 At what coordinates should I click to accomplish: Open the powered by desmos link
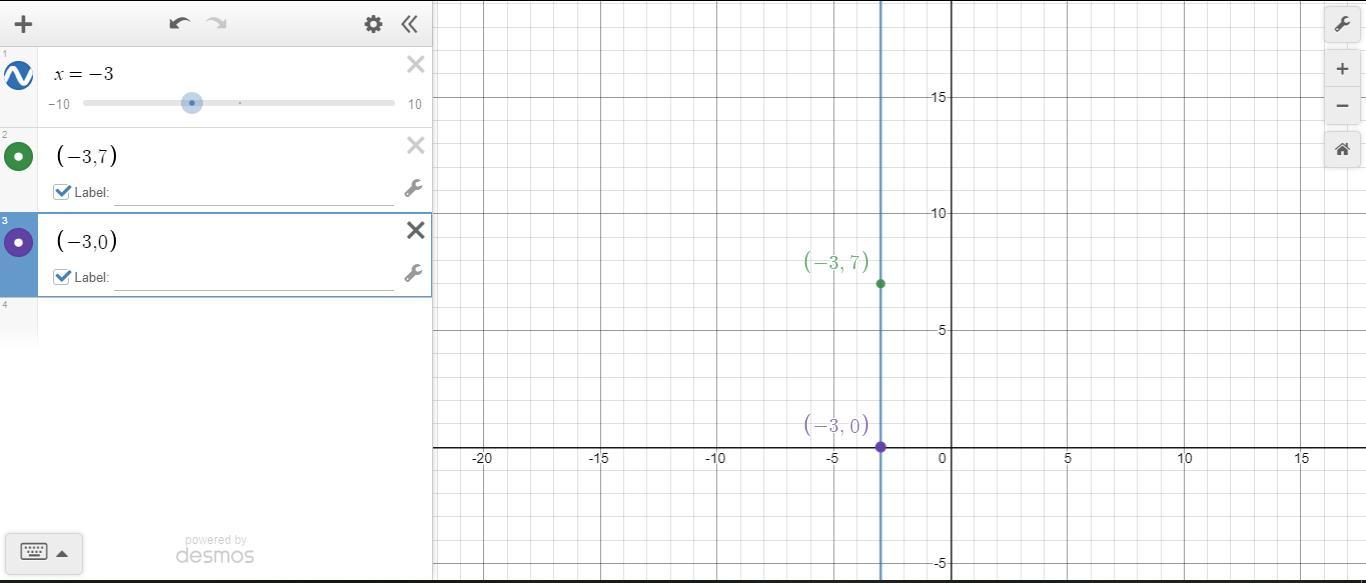tap(215, 550)
